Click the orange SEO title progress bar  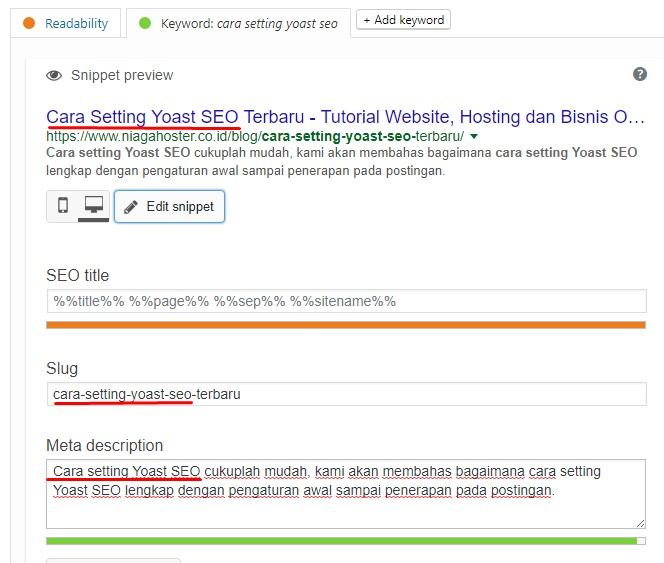coord(346,325)
